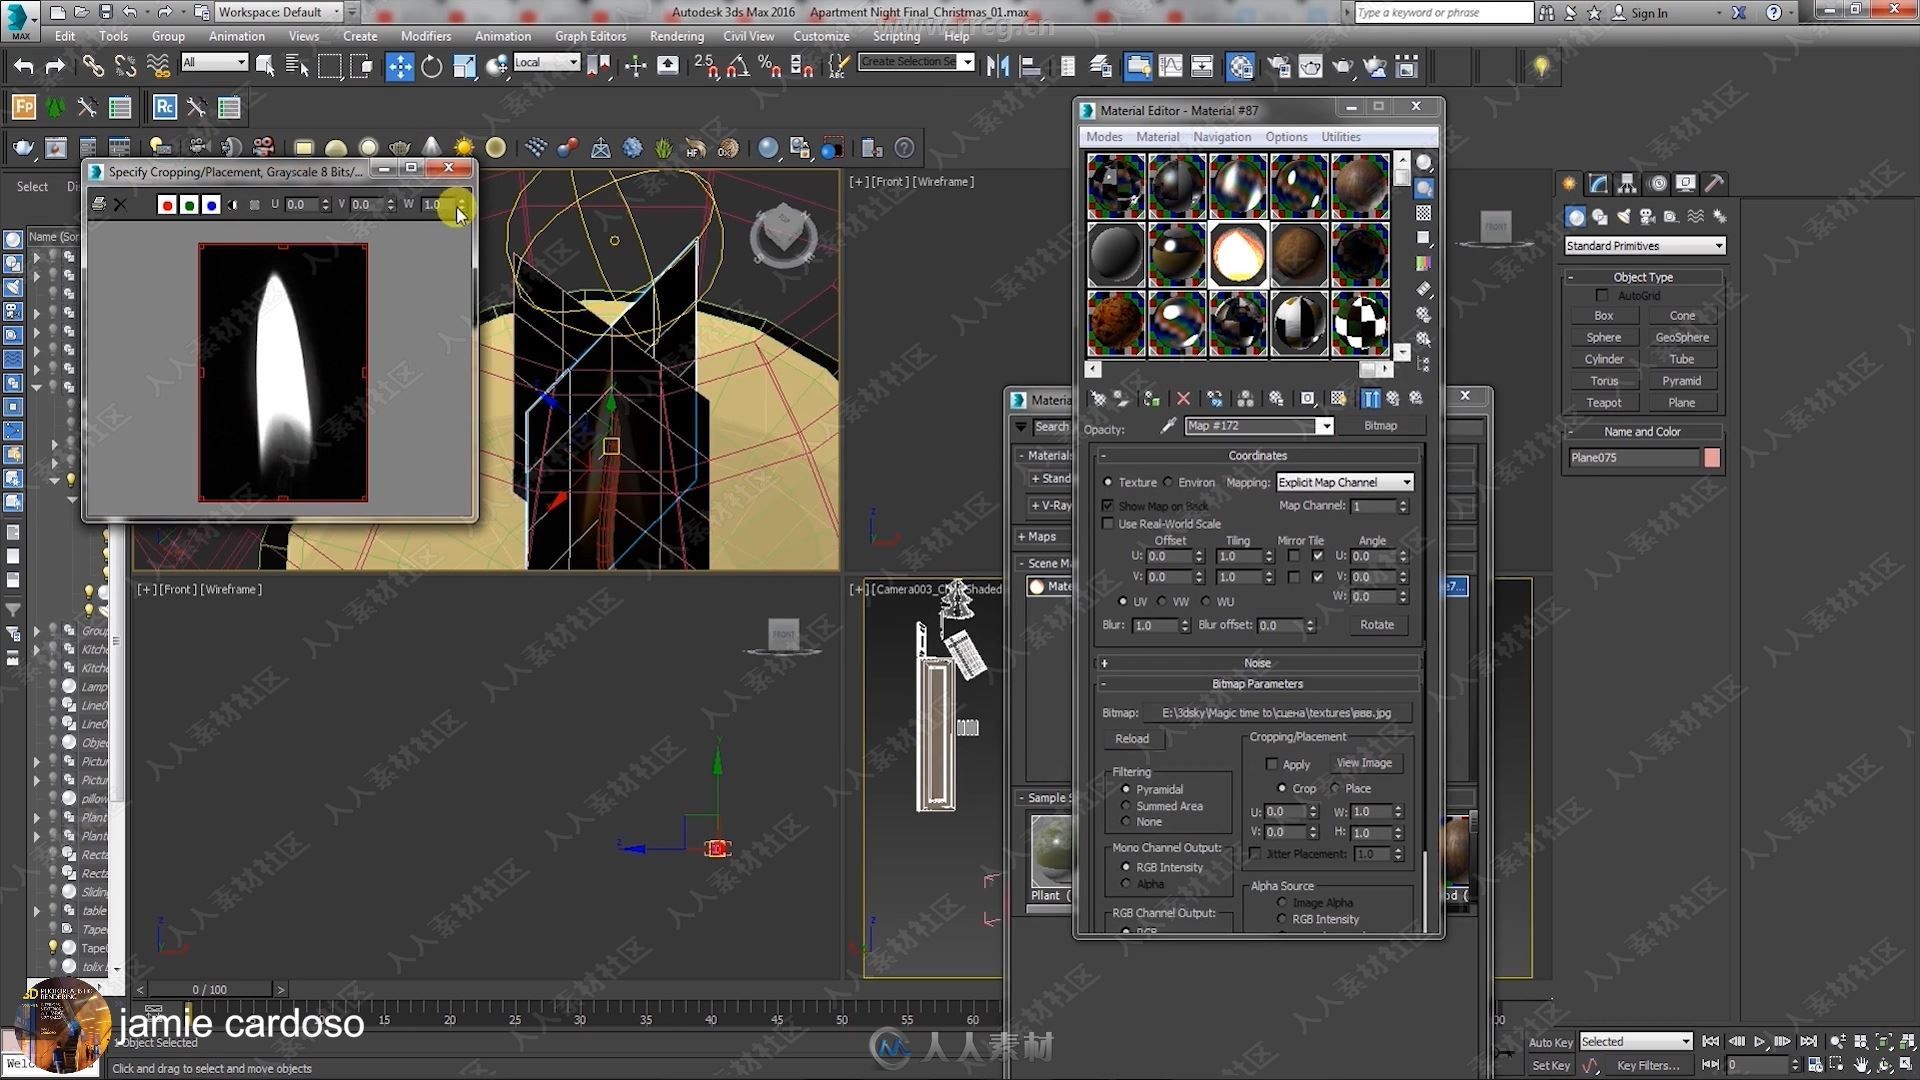Viewport: 1920px width, 1080px height.
Task: Enable Use Real-World Scale checkbox
Action: click(x=1108, y=522)
